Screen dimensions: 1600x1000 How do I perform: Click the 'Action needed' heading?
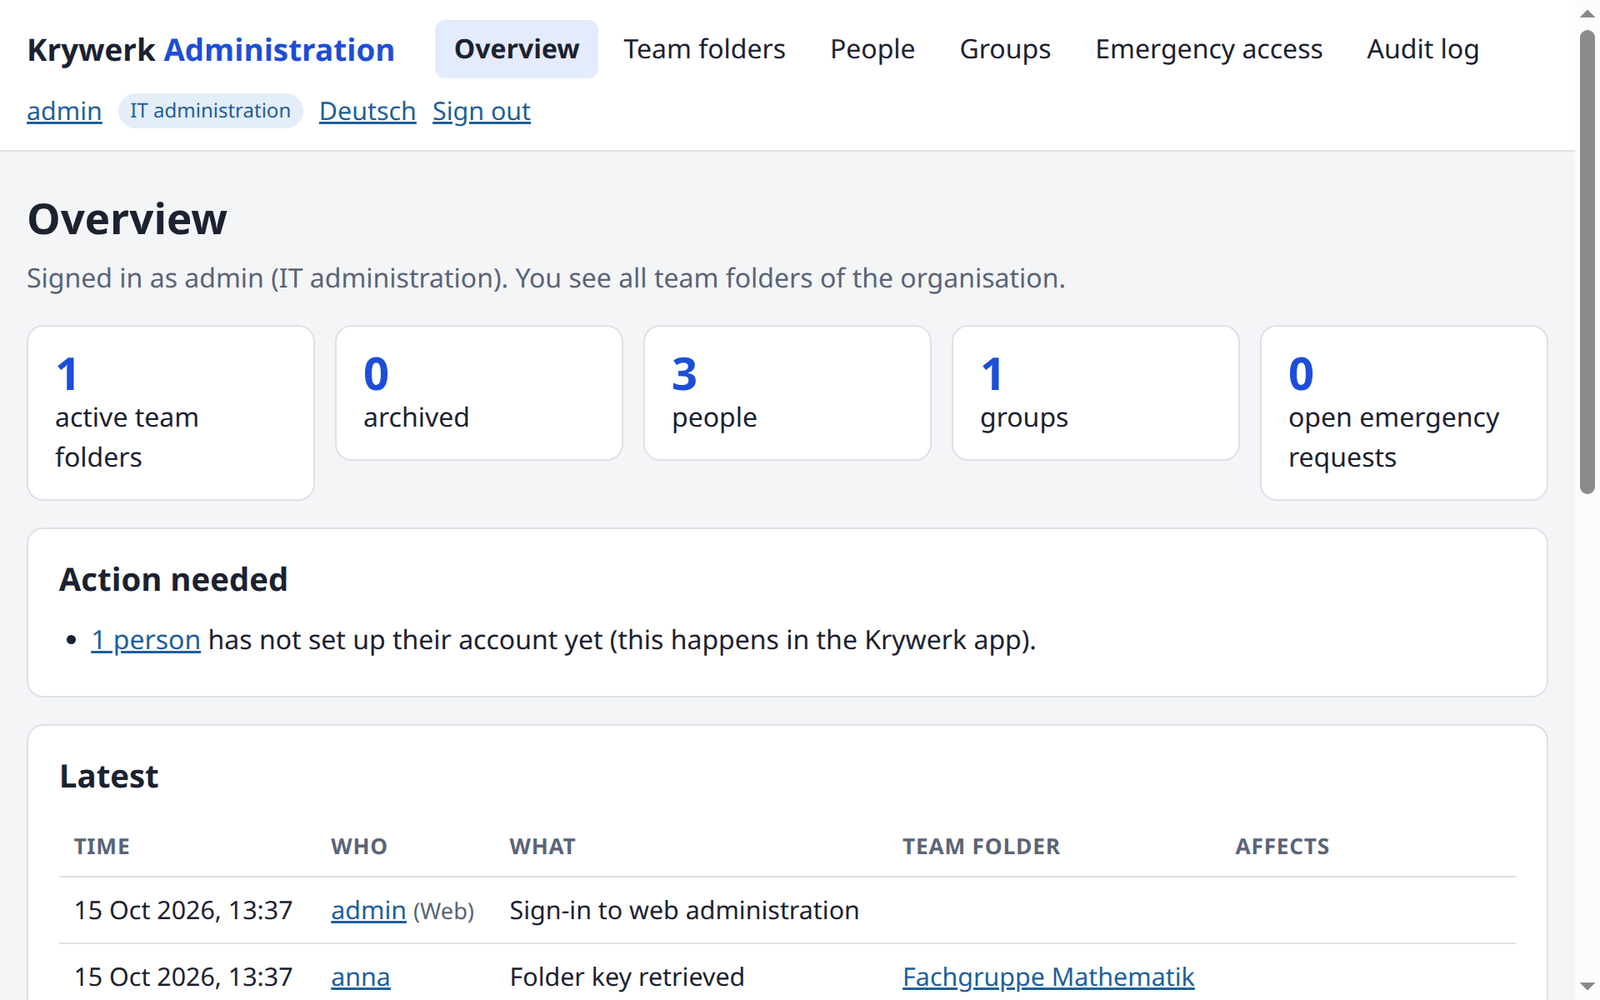174,580
